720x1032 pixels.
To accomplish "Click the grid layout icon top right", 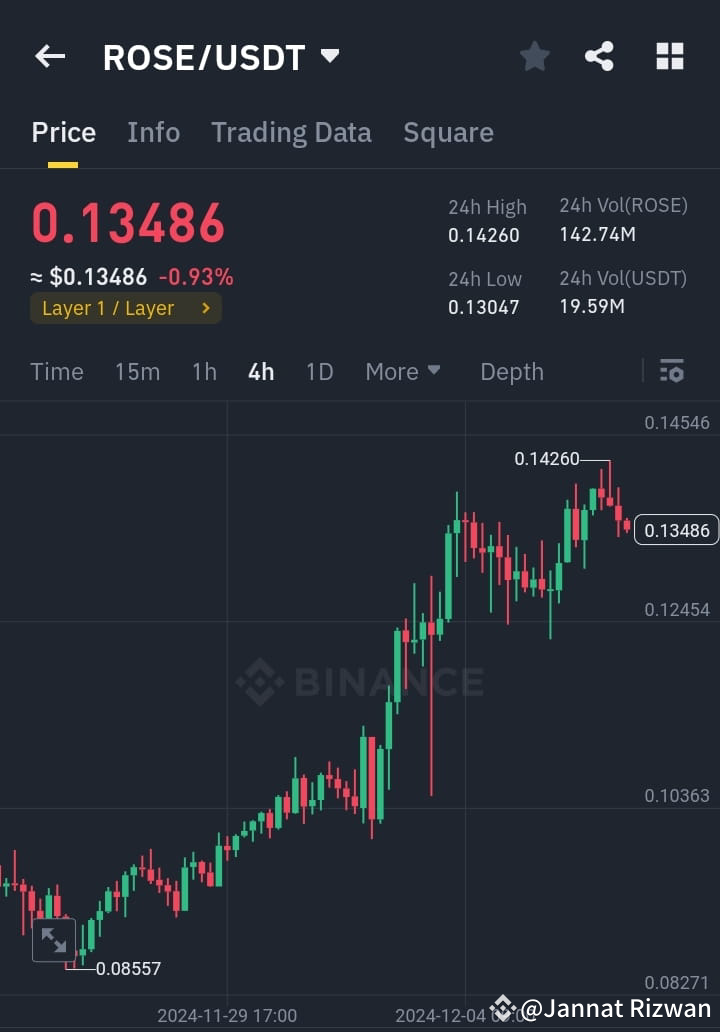I will tap(668, 57).
